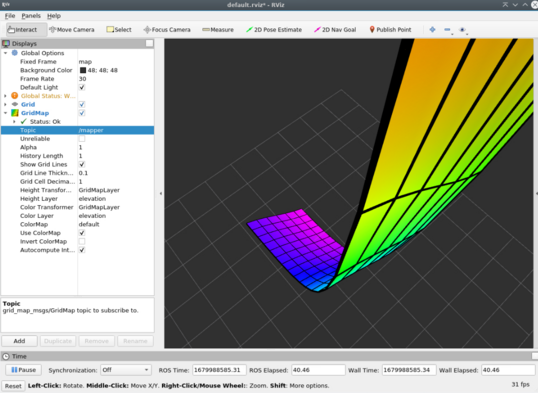This screenshot has width=538, height=393.
Task: Select the 2D Pose Estimate tool
Action: (x=274, y=30)
